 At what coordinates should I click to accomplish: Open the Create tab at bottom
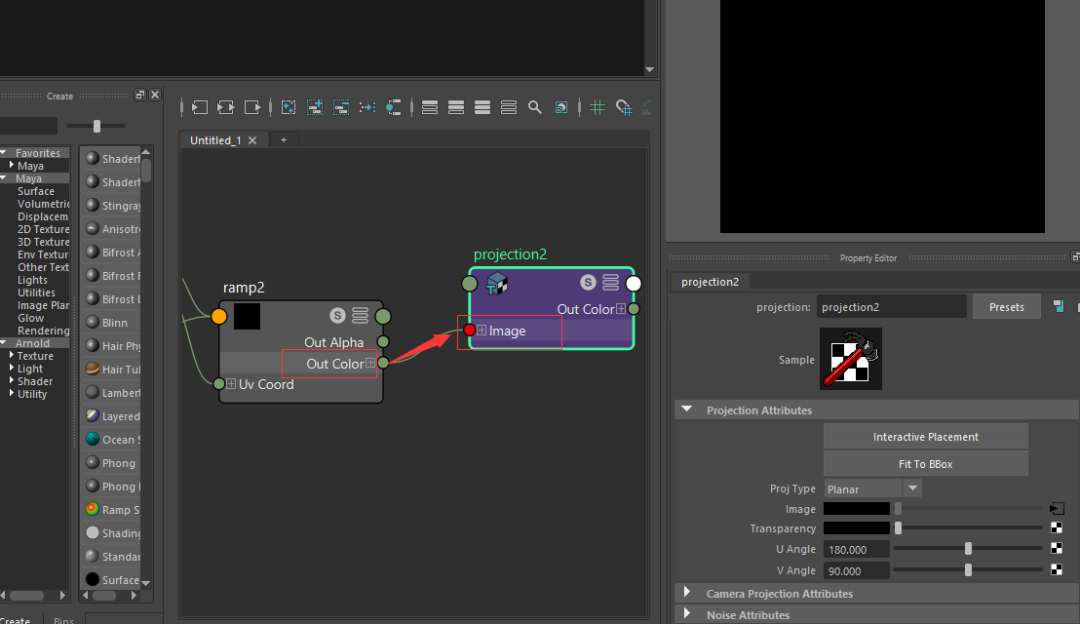pos(15,620)
